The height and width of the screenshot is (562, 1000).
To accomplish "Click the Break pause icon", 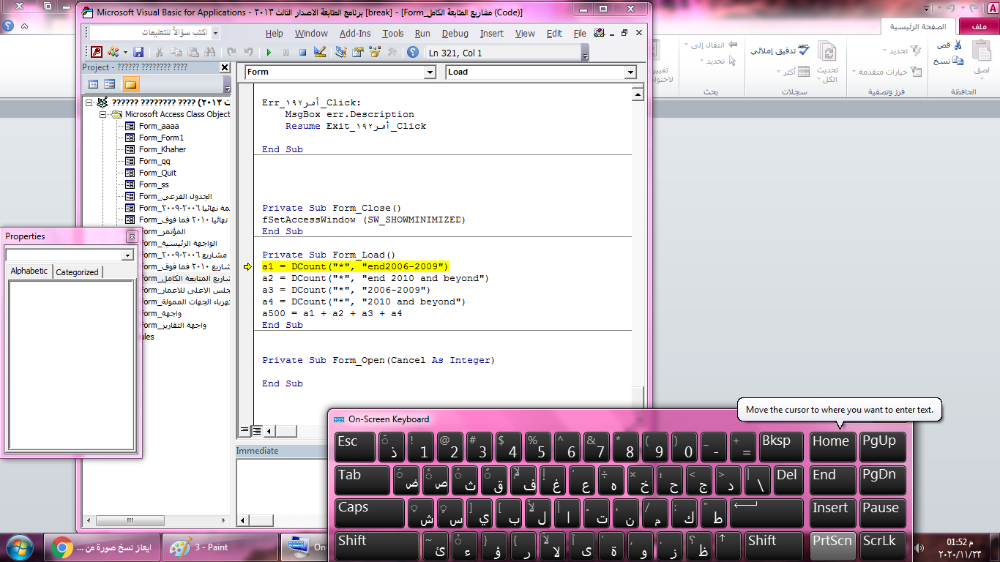I will [286, 52].
